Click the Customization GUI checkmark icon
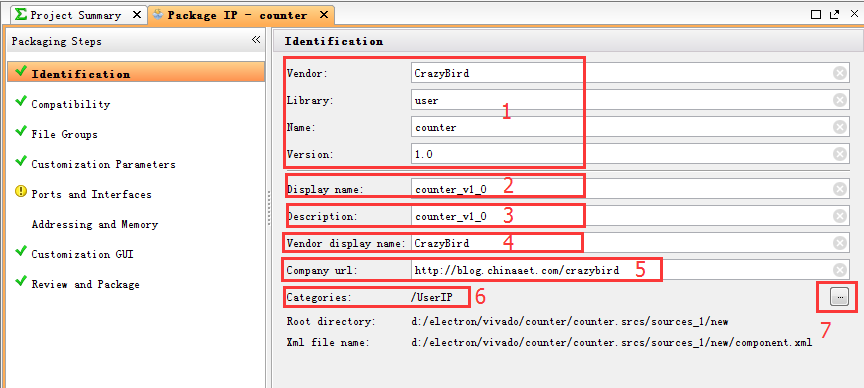 pyautogui.click(x=21, y=251)
